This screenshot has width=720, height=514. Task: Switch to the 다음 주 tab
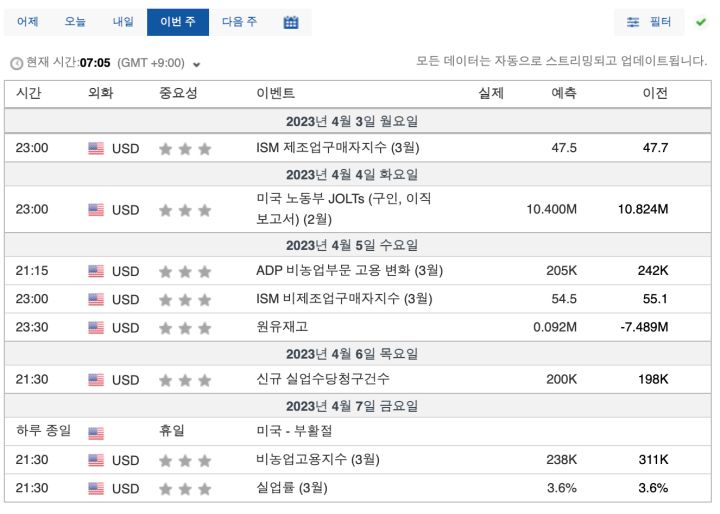239,22
